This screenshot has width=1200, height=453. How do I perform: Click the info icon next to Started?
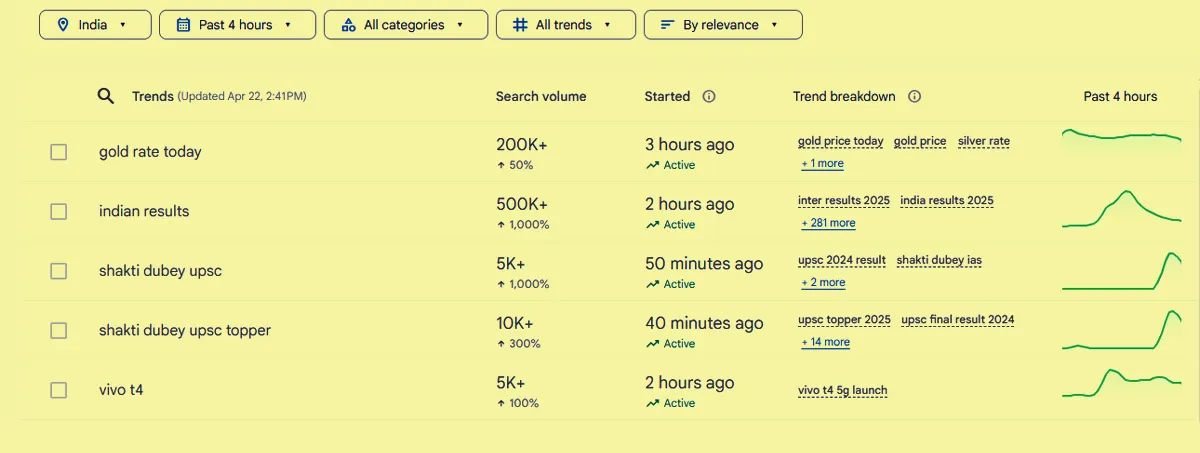709,97
